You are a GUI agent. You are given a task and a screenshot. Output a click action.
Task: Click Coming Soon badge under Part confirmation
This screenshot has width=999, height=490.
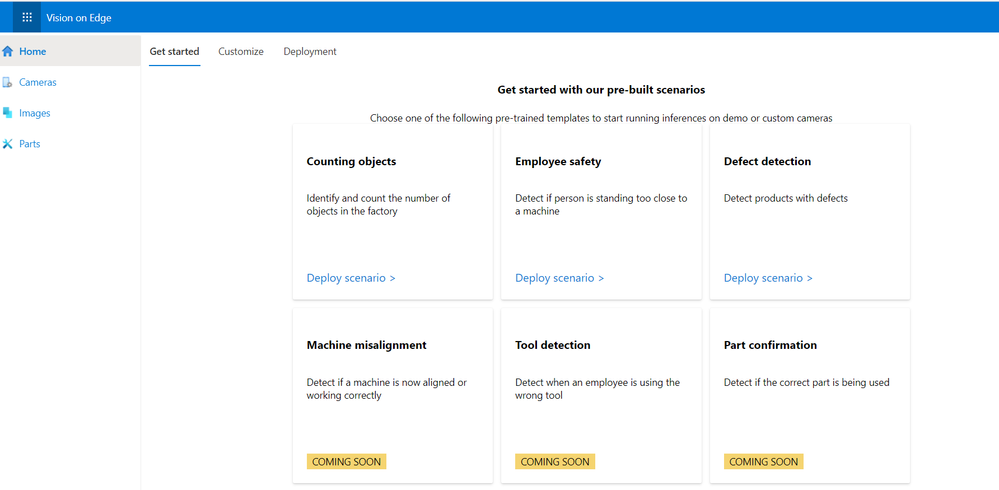(x=763, y=462)
